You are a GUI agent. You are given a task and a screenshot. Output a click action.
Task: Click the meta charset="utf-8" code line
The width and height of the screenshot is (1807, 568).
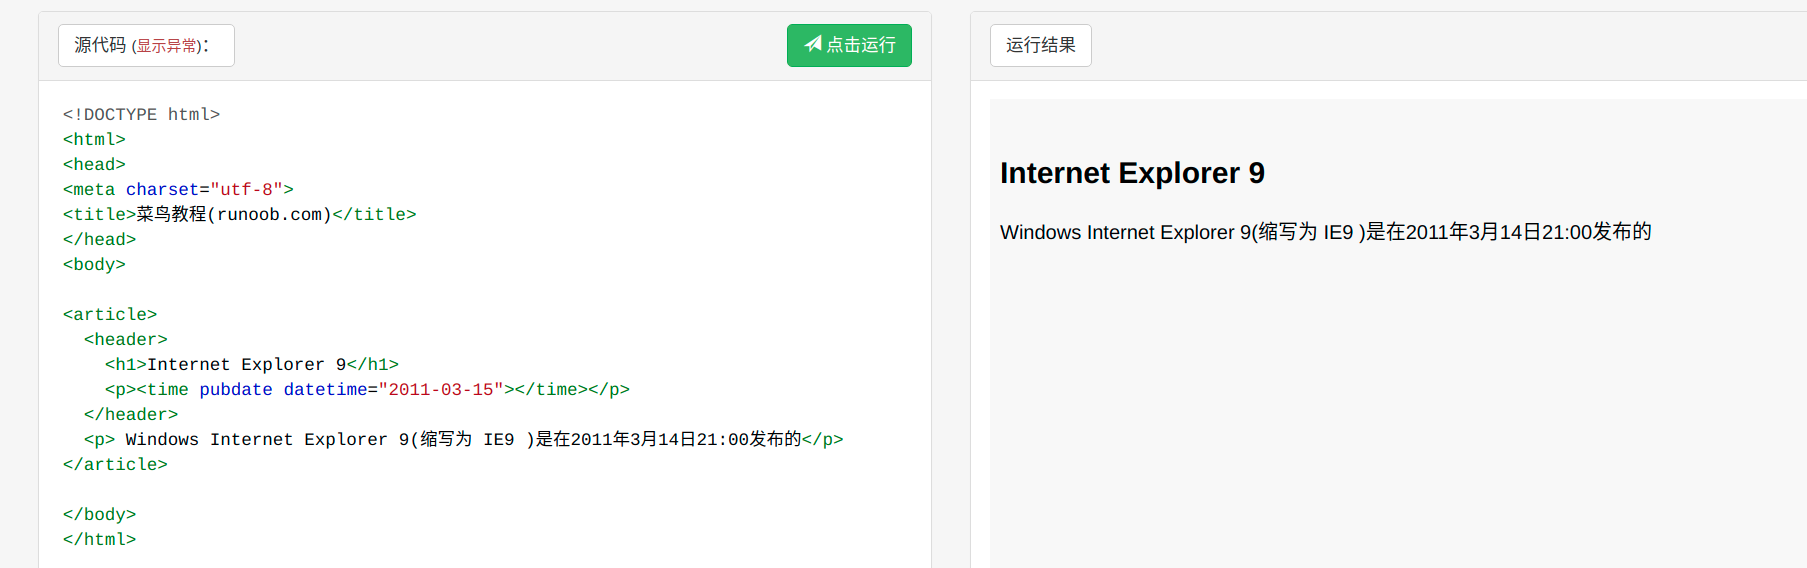tap(178, 190)
